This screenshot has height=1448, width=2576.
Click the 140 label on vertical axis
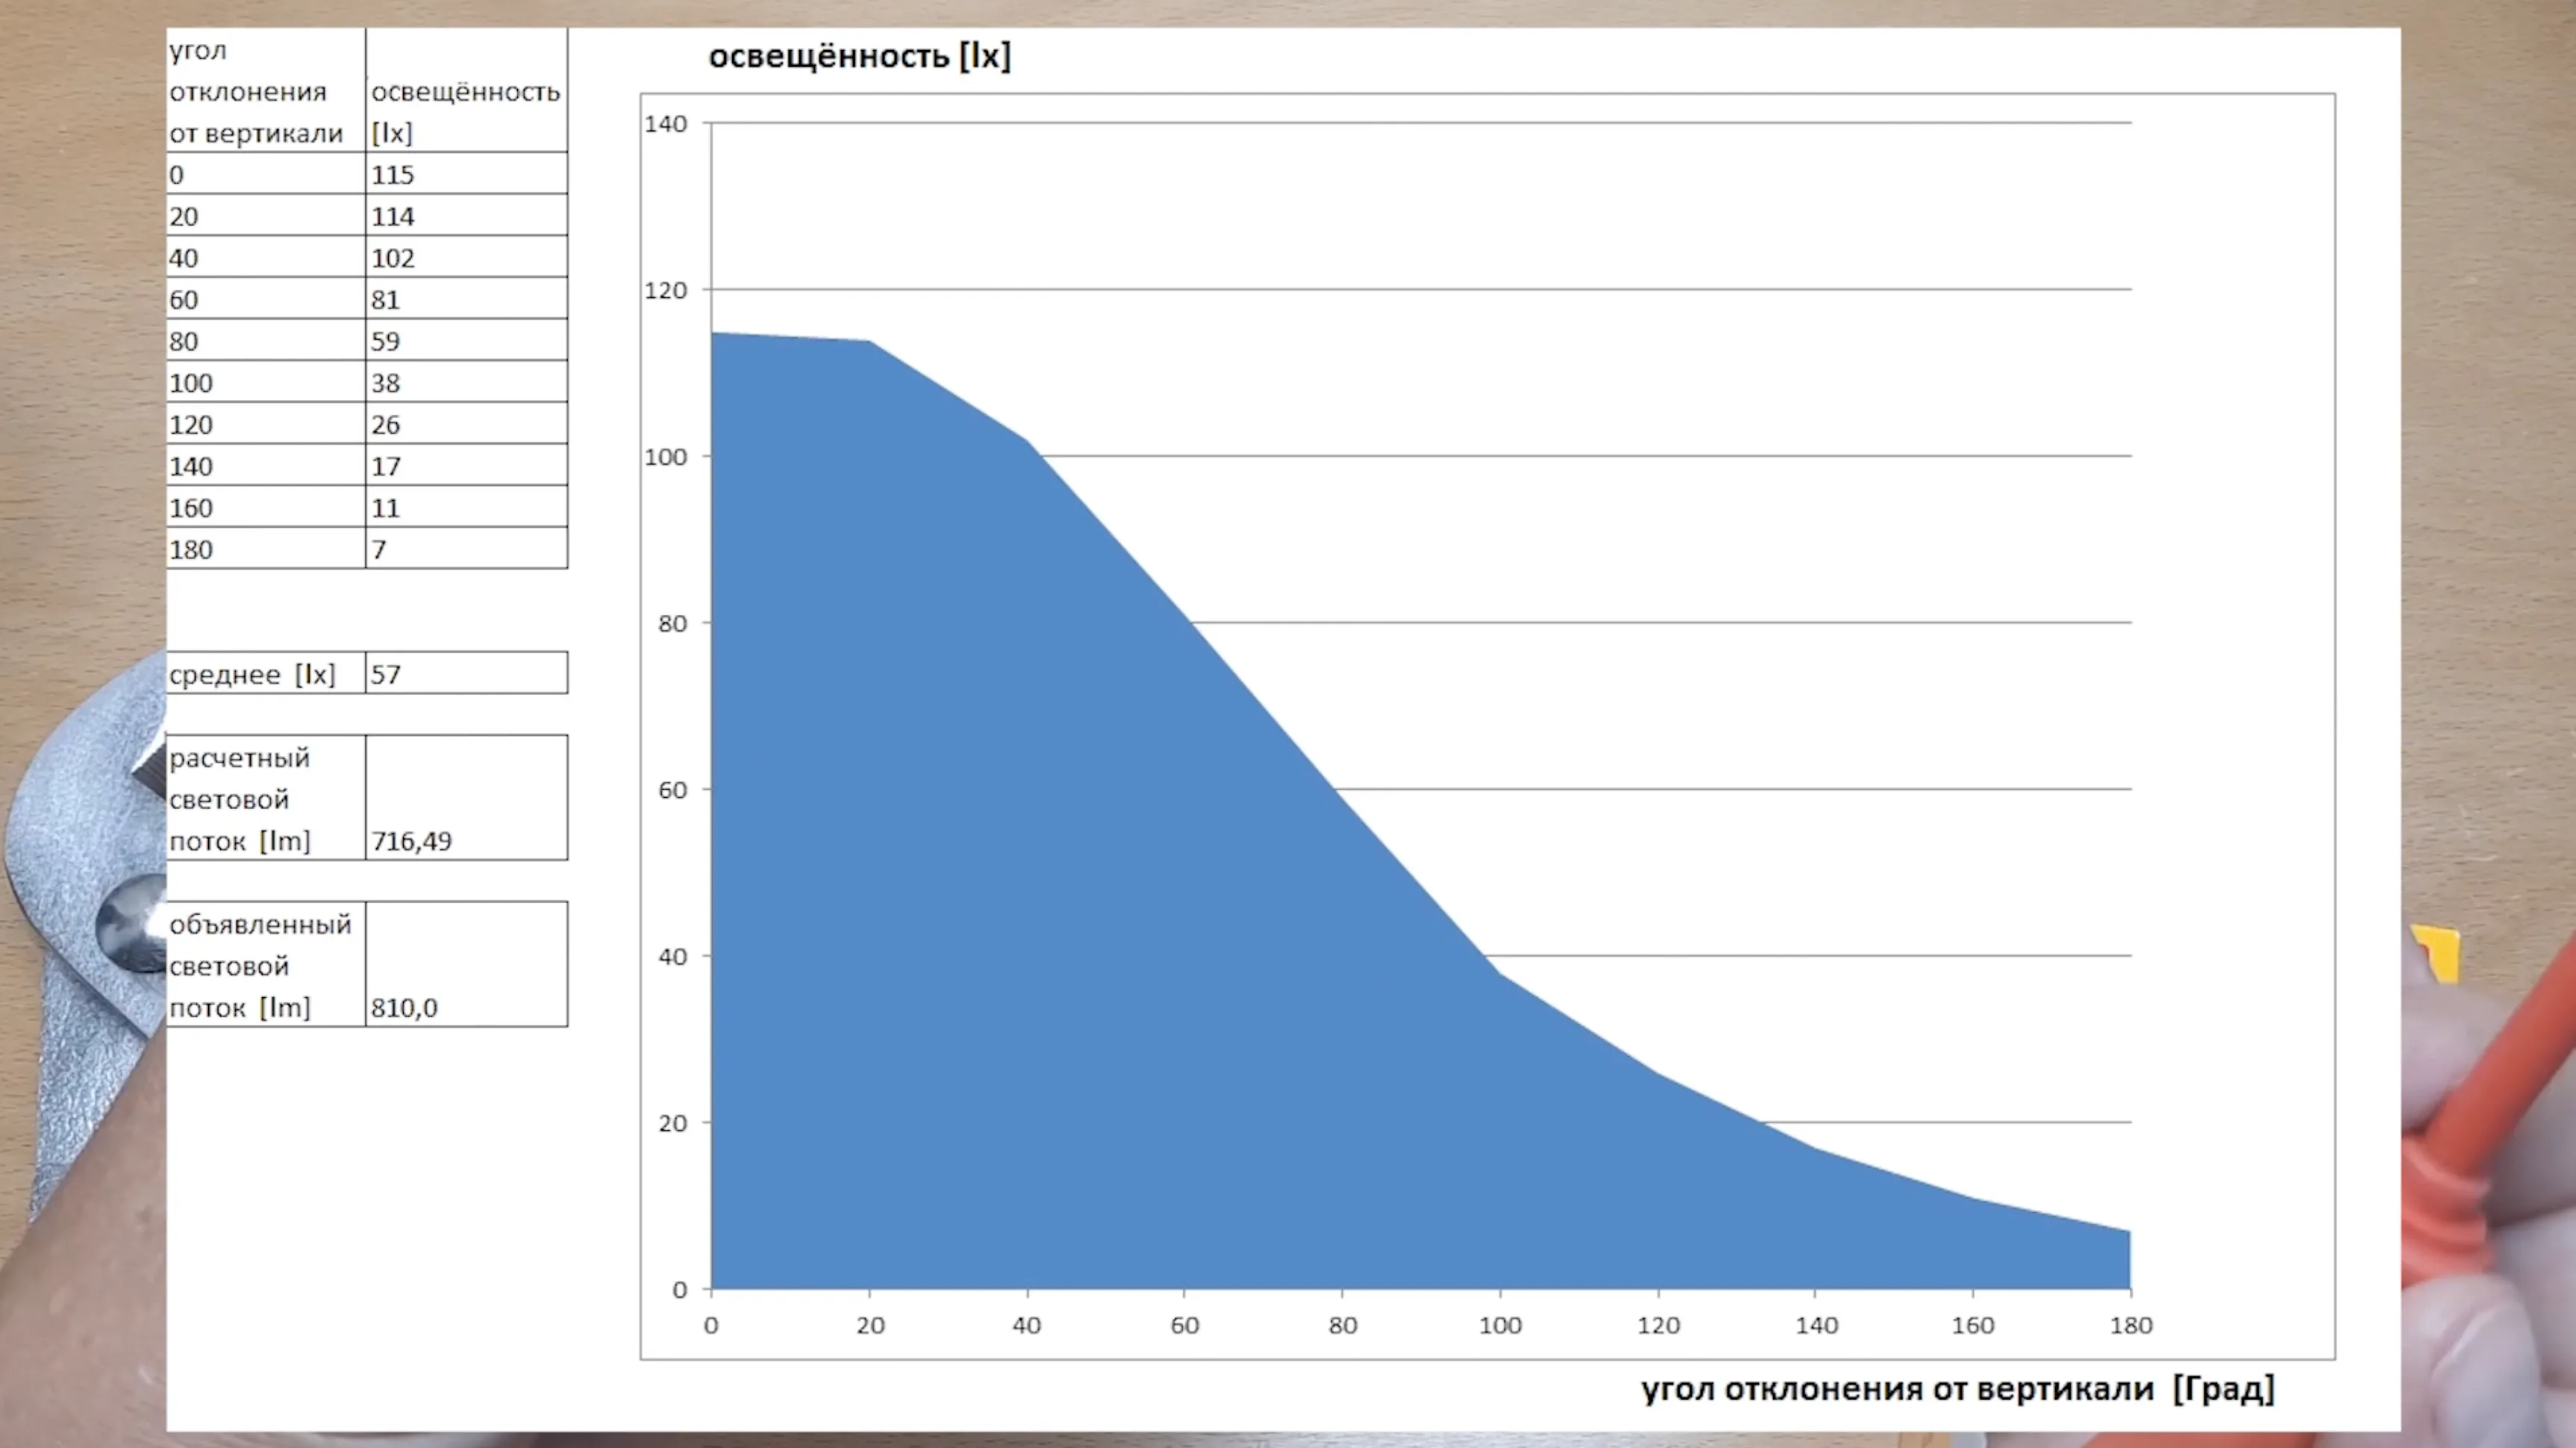(666, 124)
